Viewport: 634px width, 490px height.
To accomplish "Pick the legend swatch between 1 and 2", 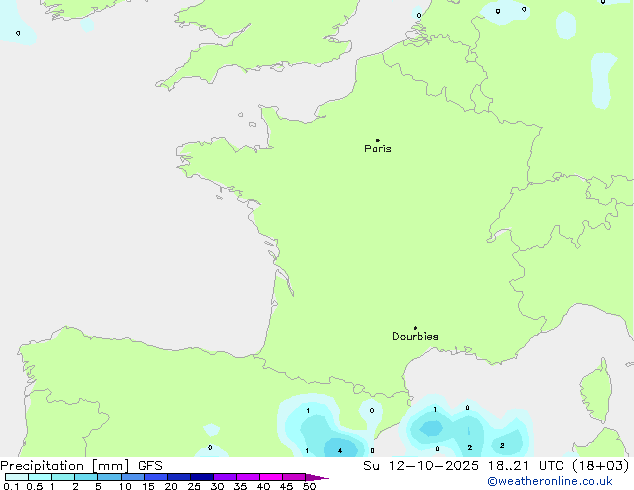I will pyautogui.click(x=63, y=477).
